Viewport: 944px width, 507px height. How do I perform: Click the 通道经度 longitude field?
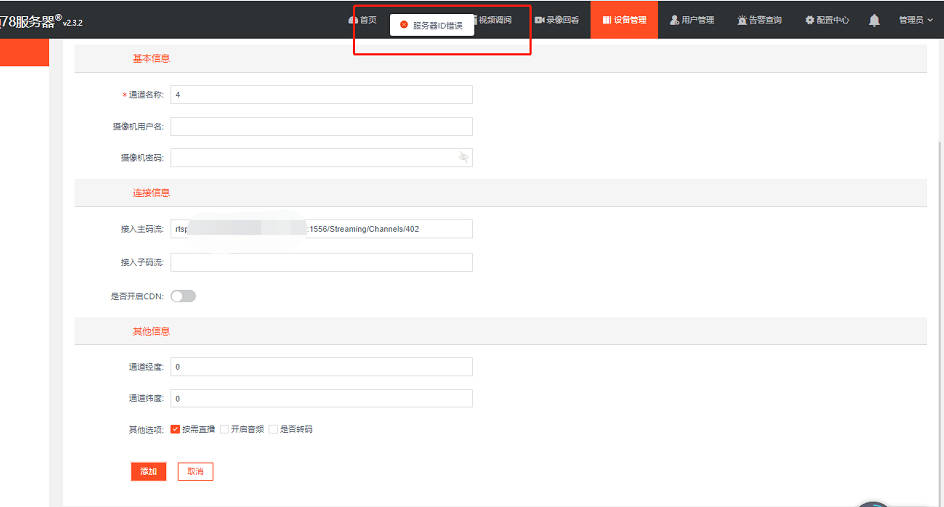tap(321, 367)
